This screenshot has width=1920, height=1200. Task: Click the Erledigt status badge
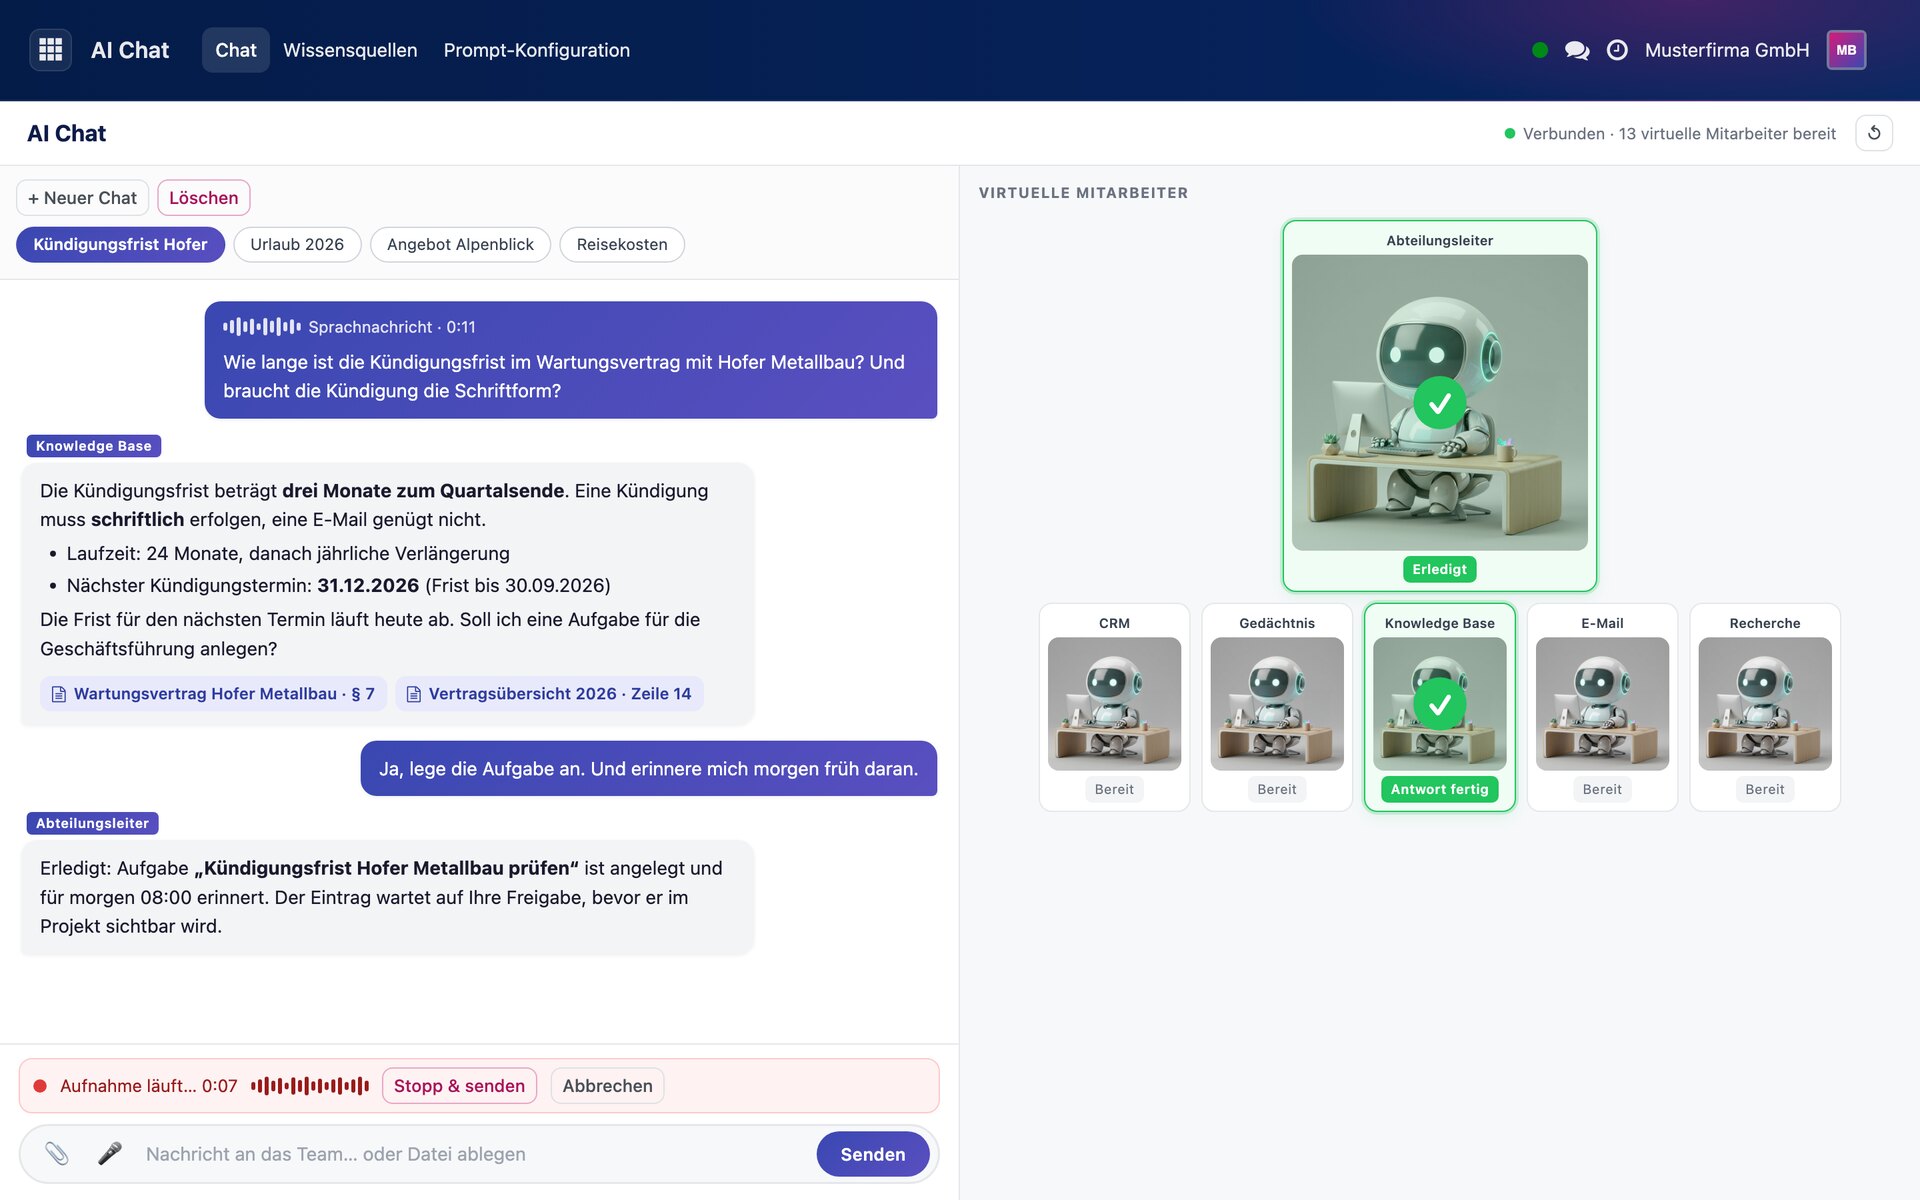[1439, 569]
